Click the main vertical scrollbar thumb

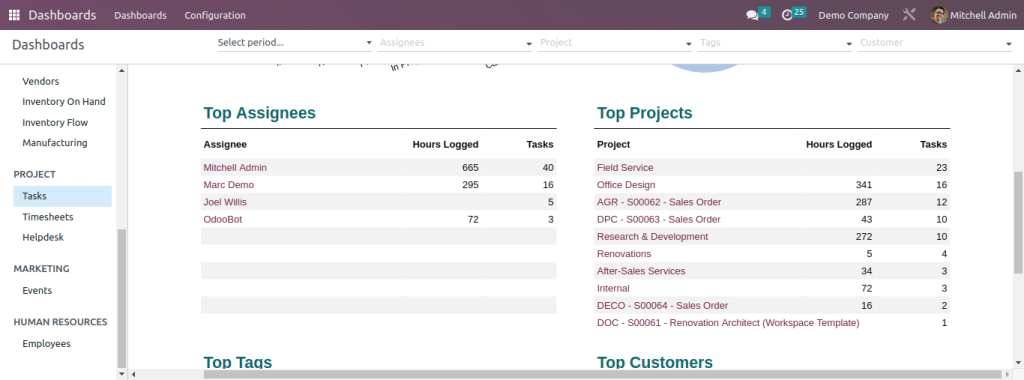(1018, 223)
